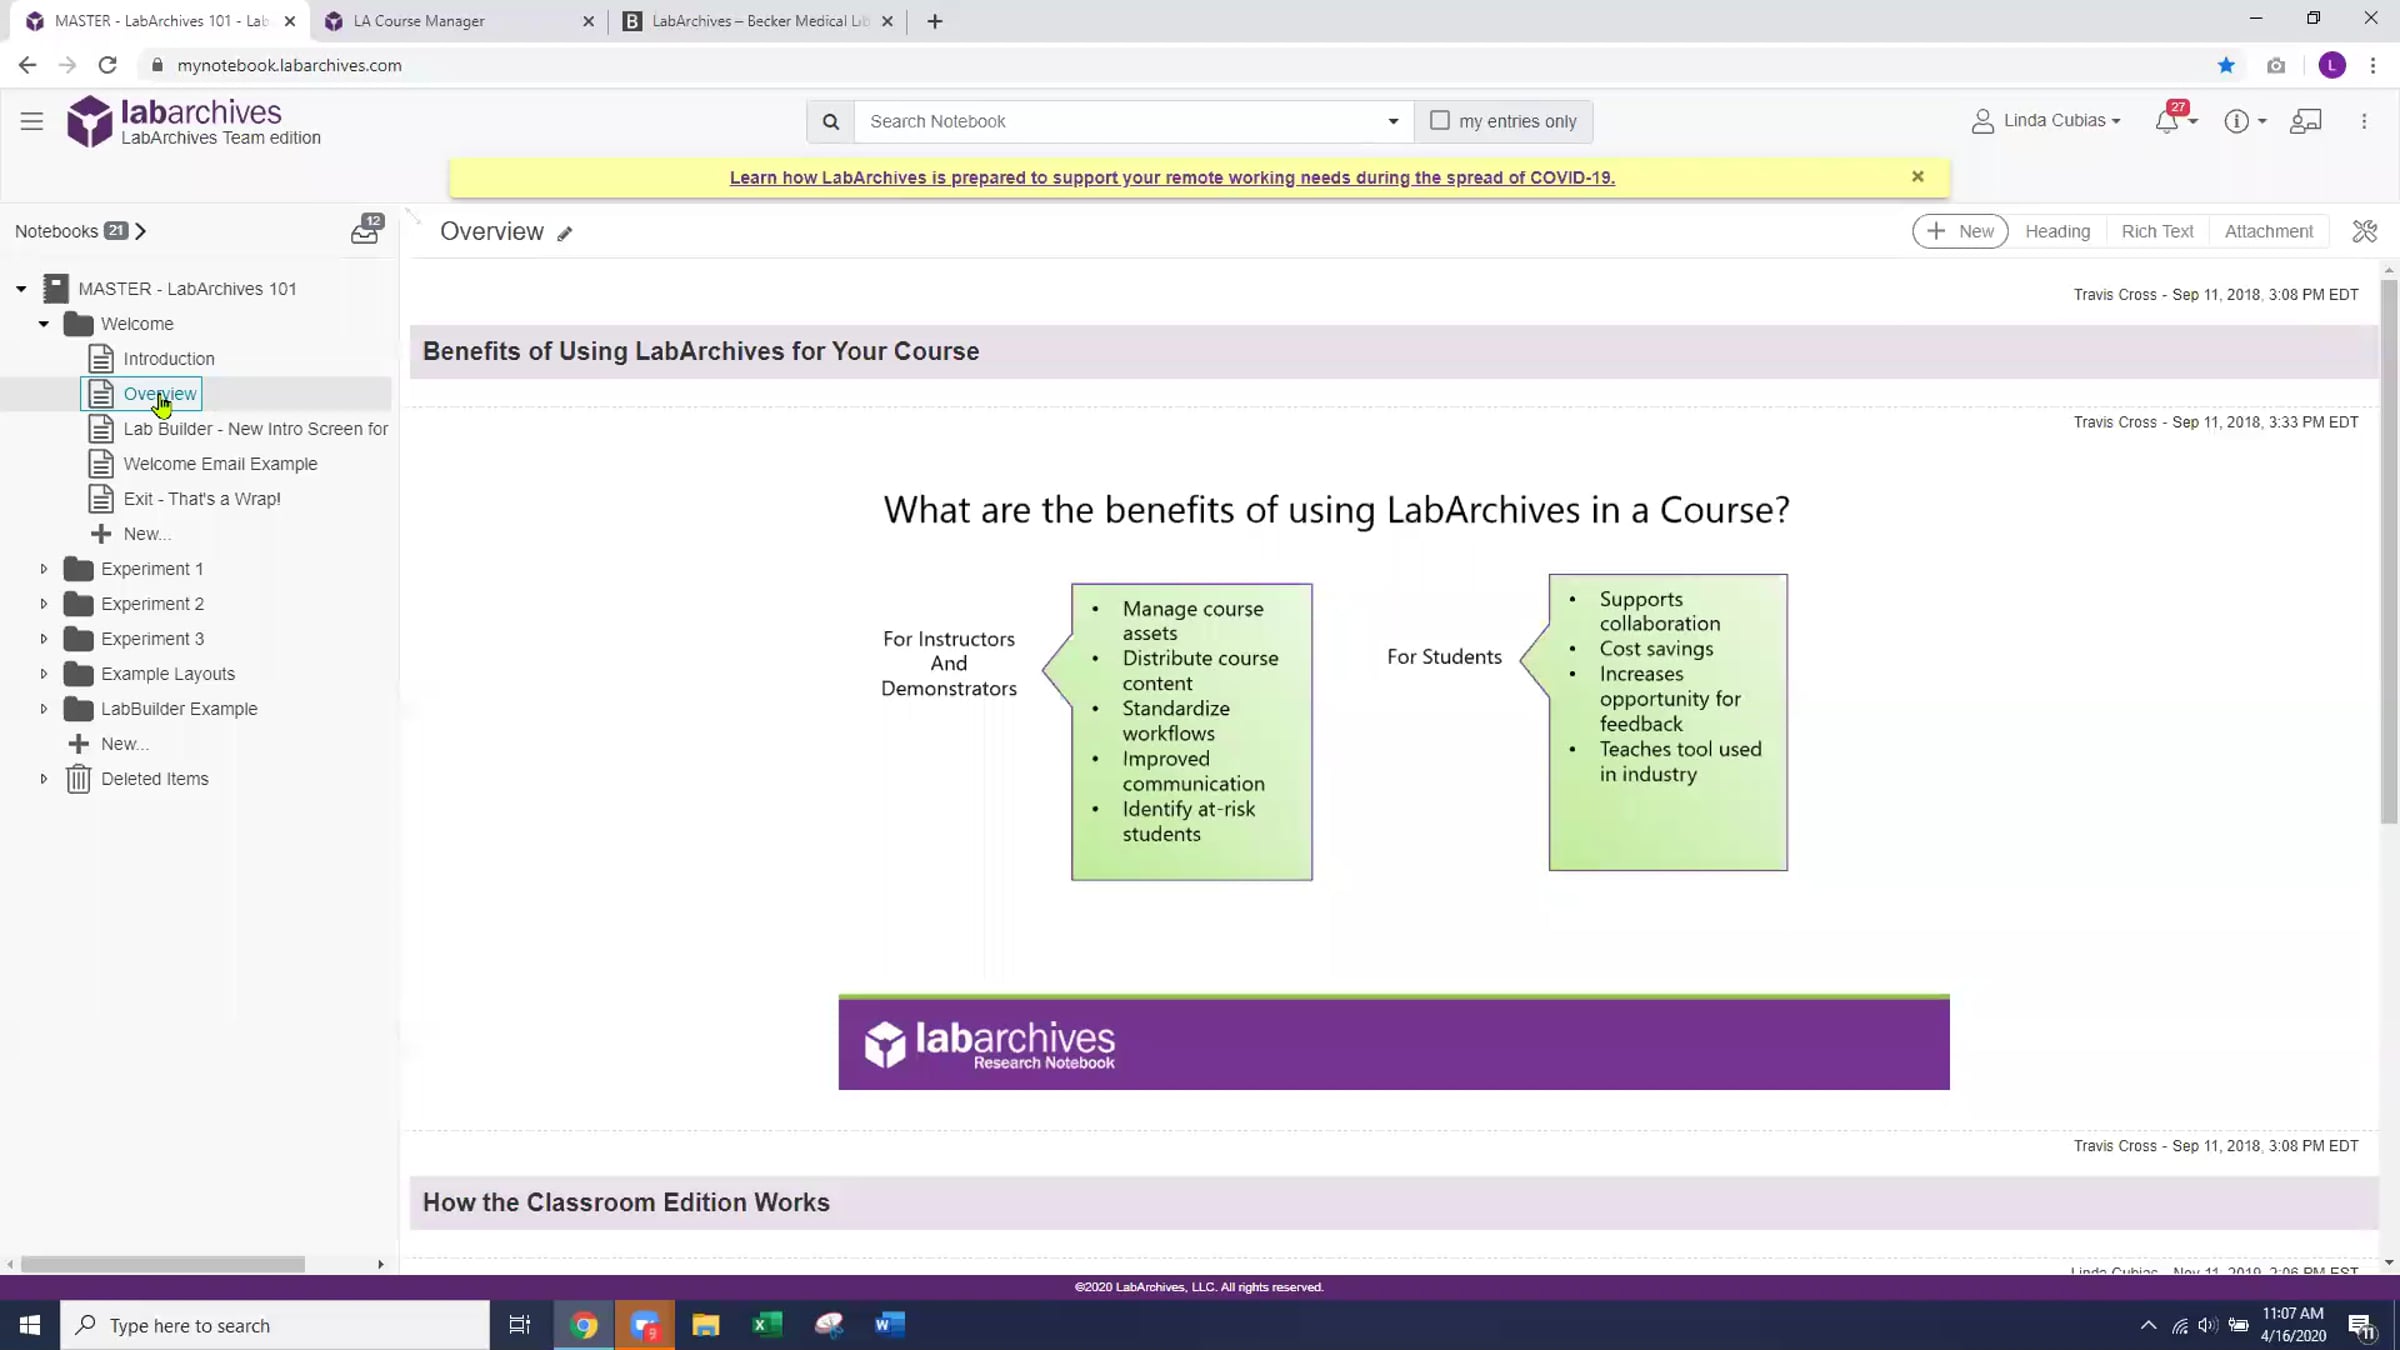The width and height of the screenshot is (2400, 1350).
Task: Open the Linda Cubias user menu
Action: tap(2046, 121)
